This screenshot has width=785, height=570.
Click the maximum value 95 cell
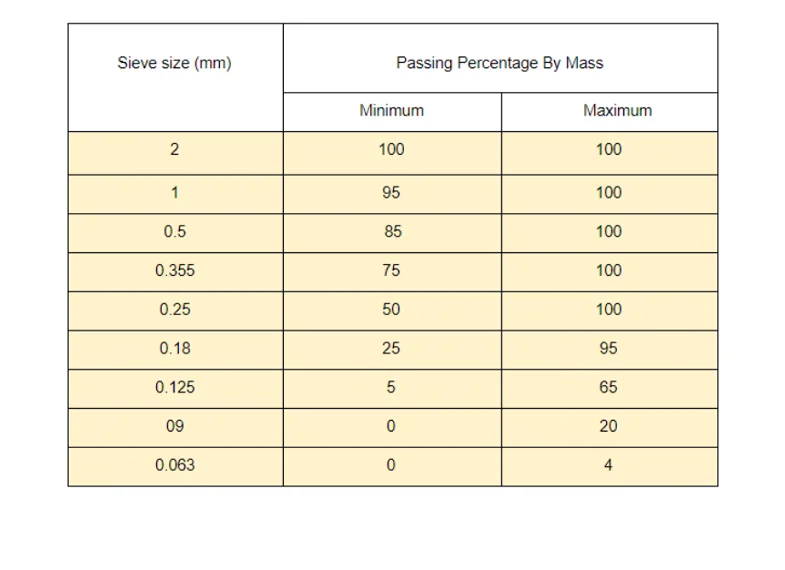click(610, 350)
